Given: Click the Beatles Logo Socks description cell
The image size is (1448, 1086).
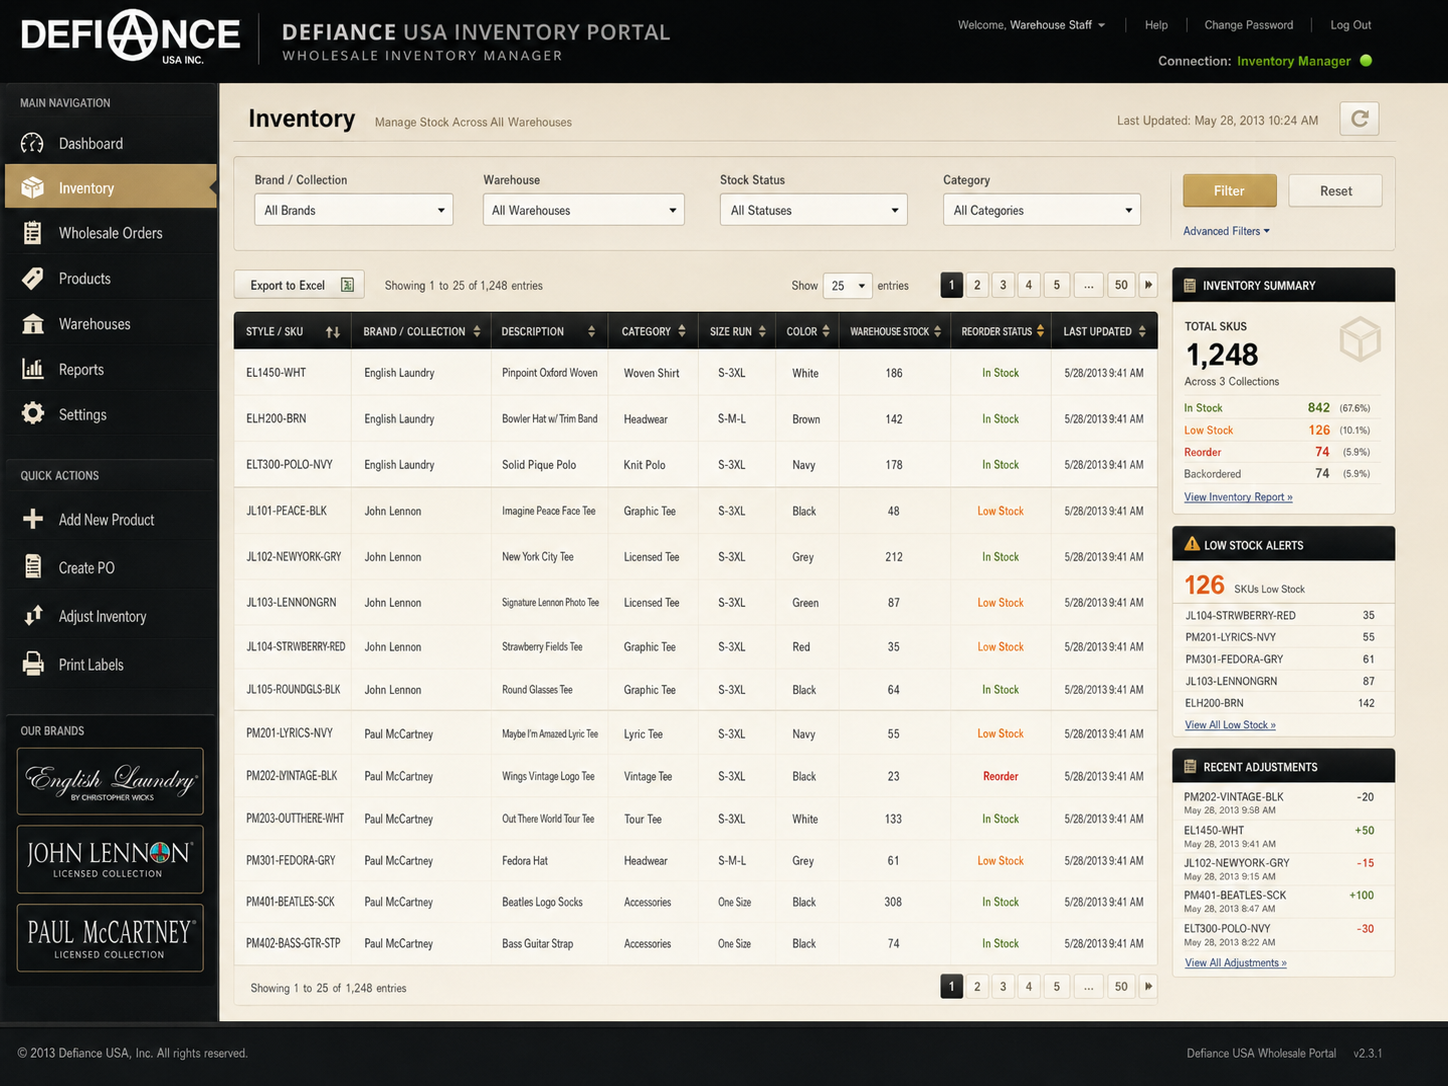Looking at the screenshot, I should tap(542, 902).
